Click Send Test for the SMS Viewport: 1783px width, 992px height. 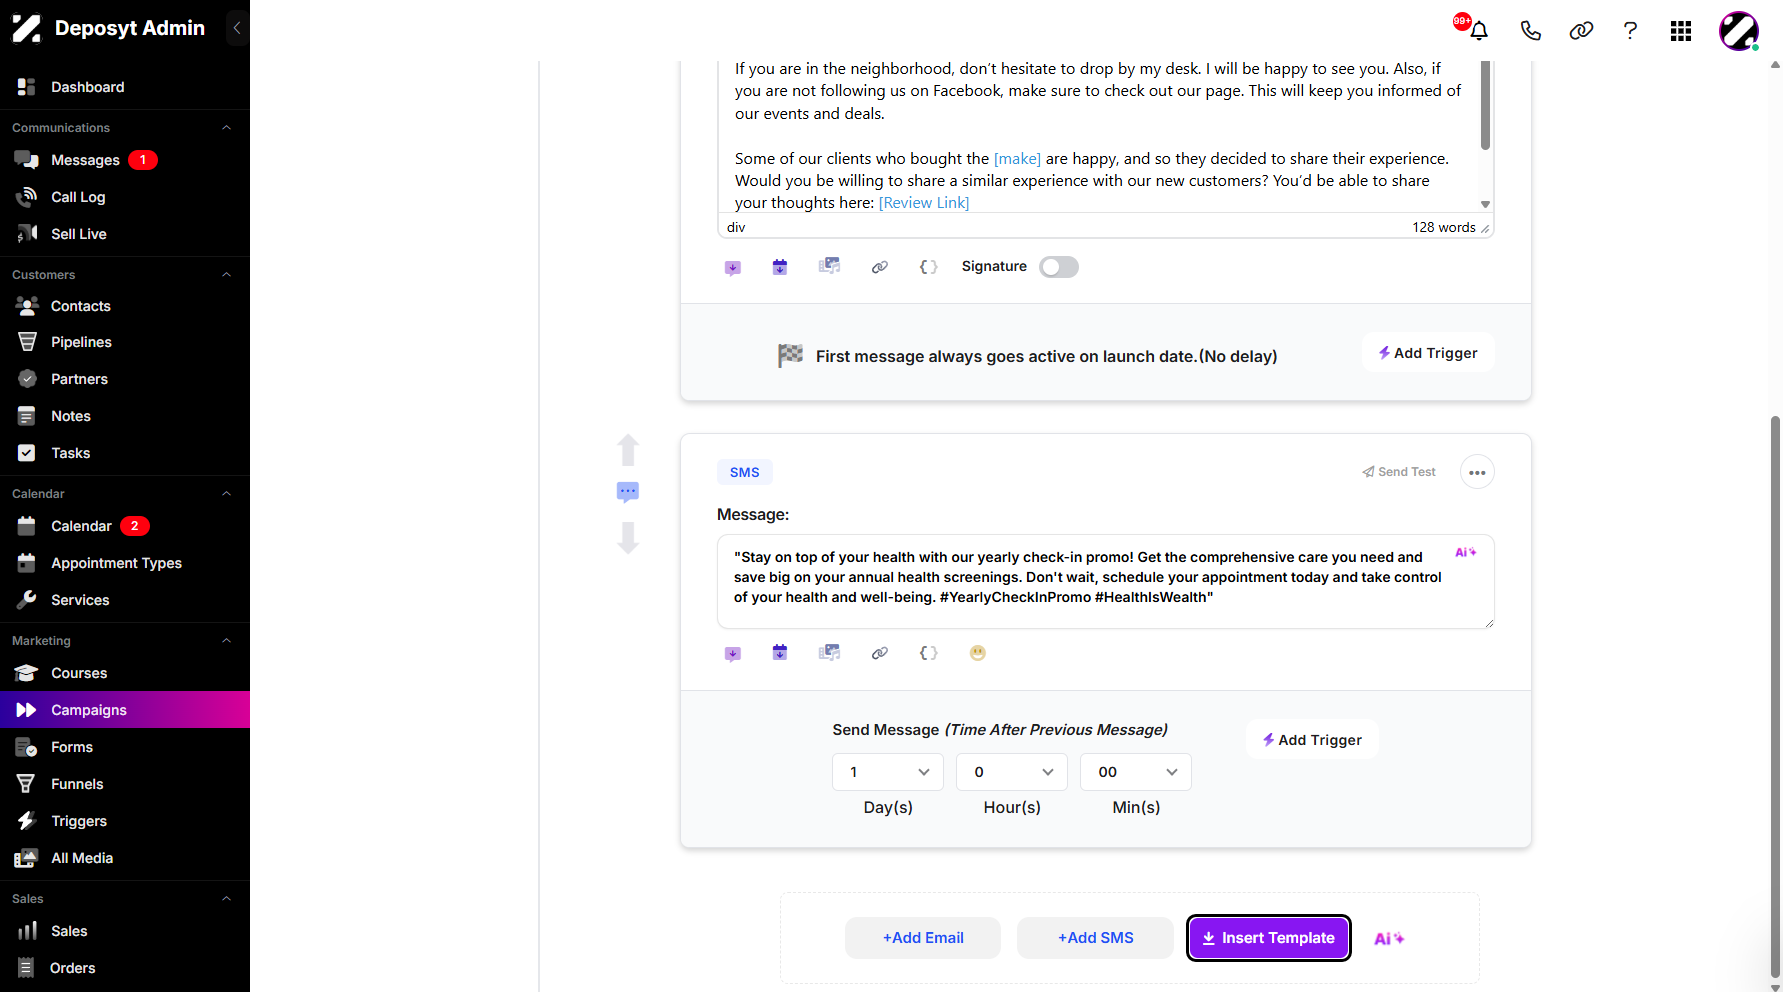(1399, 472)
